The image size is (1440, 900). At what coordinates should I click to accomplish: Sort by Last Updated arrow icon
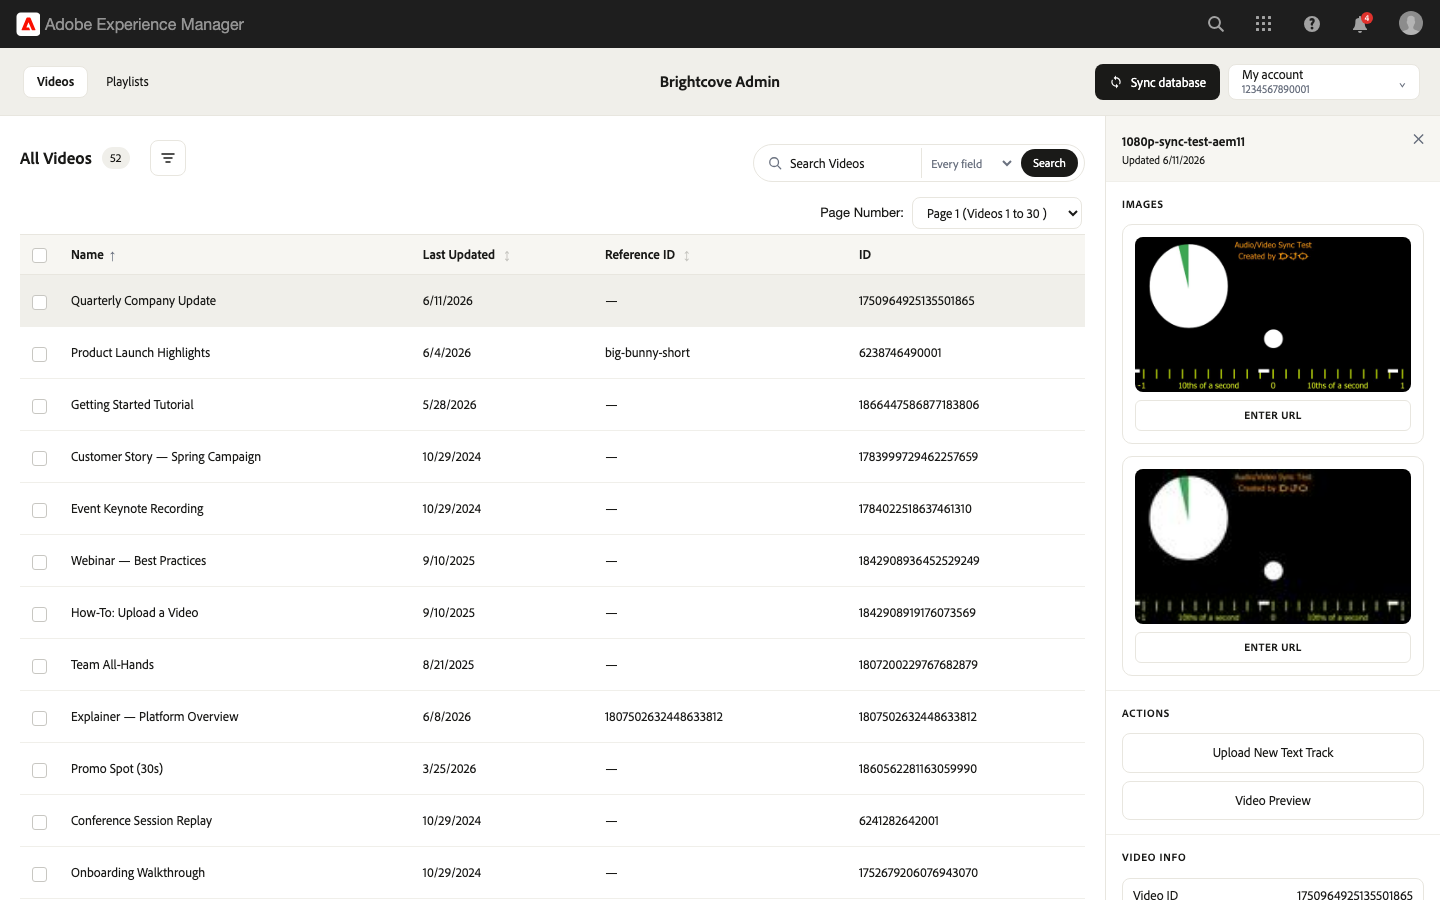coord(507,256)
